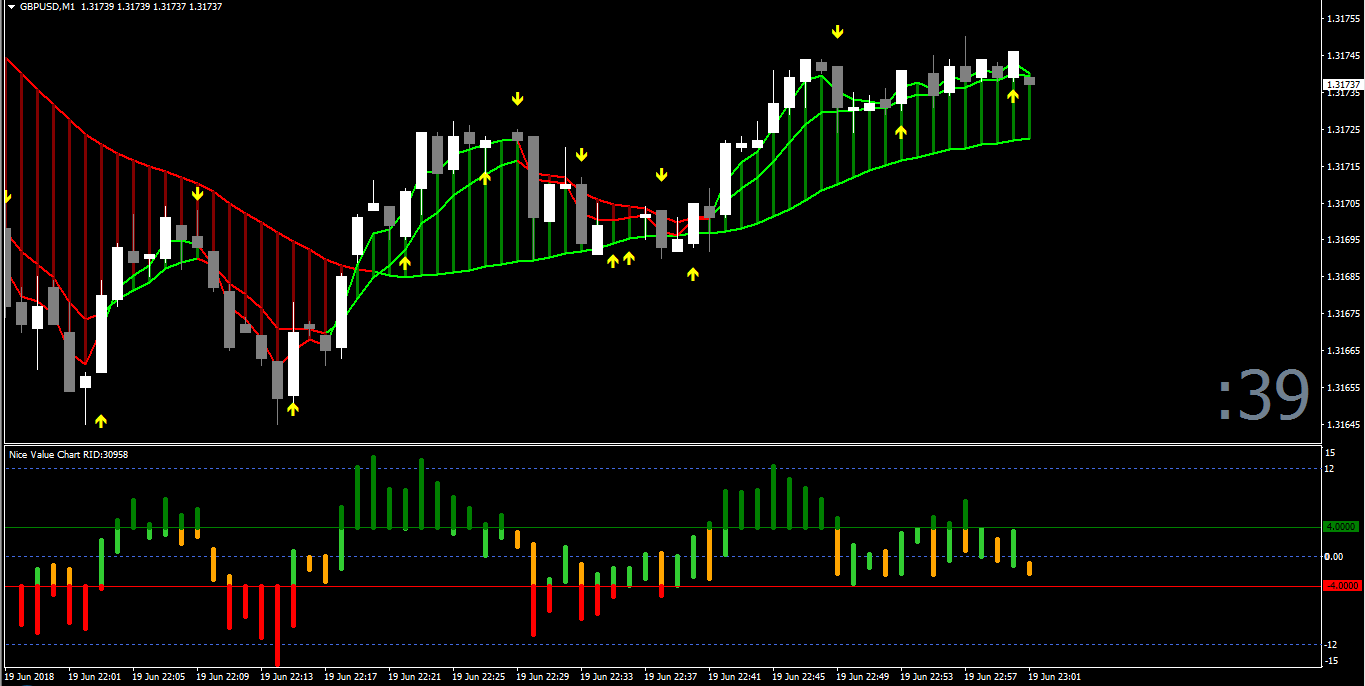
Task: Click the 1.31645 price axis label
Action: pos(1343,425)
